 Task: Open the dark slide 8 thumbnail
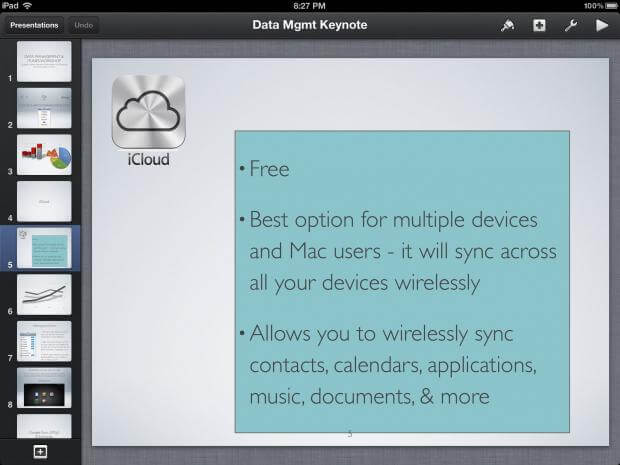tap(44, 387)
